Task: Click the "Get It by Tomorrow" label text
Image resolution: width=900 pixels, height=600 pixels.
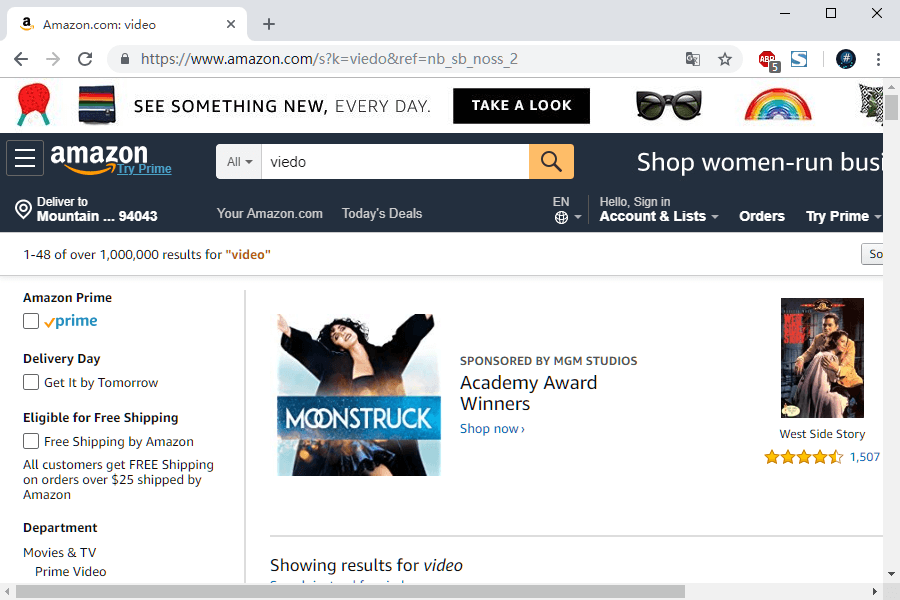Action: coord(101,382)
